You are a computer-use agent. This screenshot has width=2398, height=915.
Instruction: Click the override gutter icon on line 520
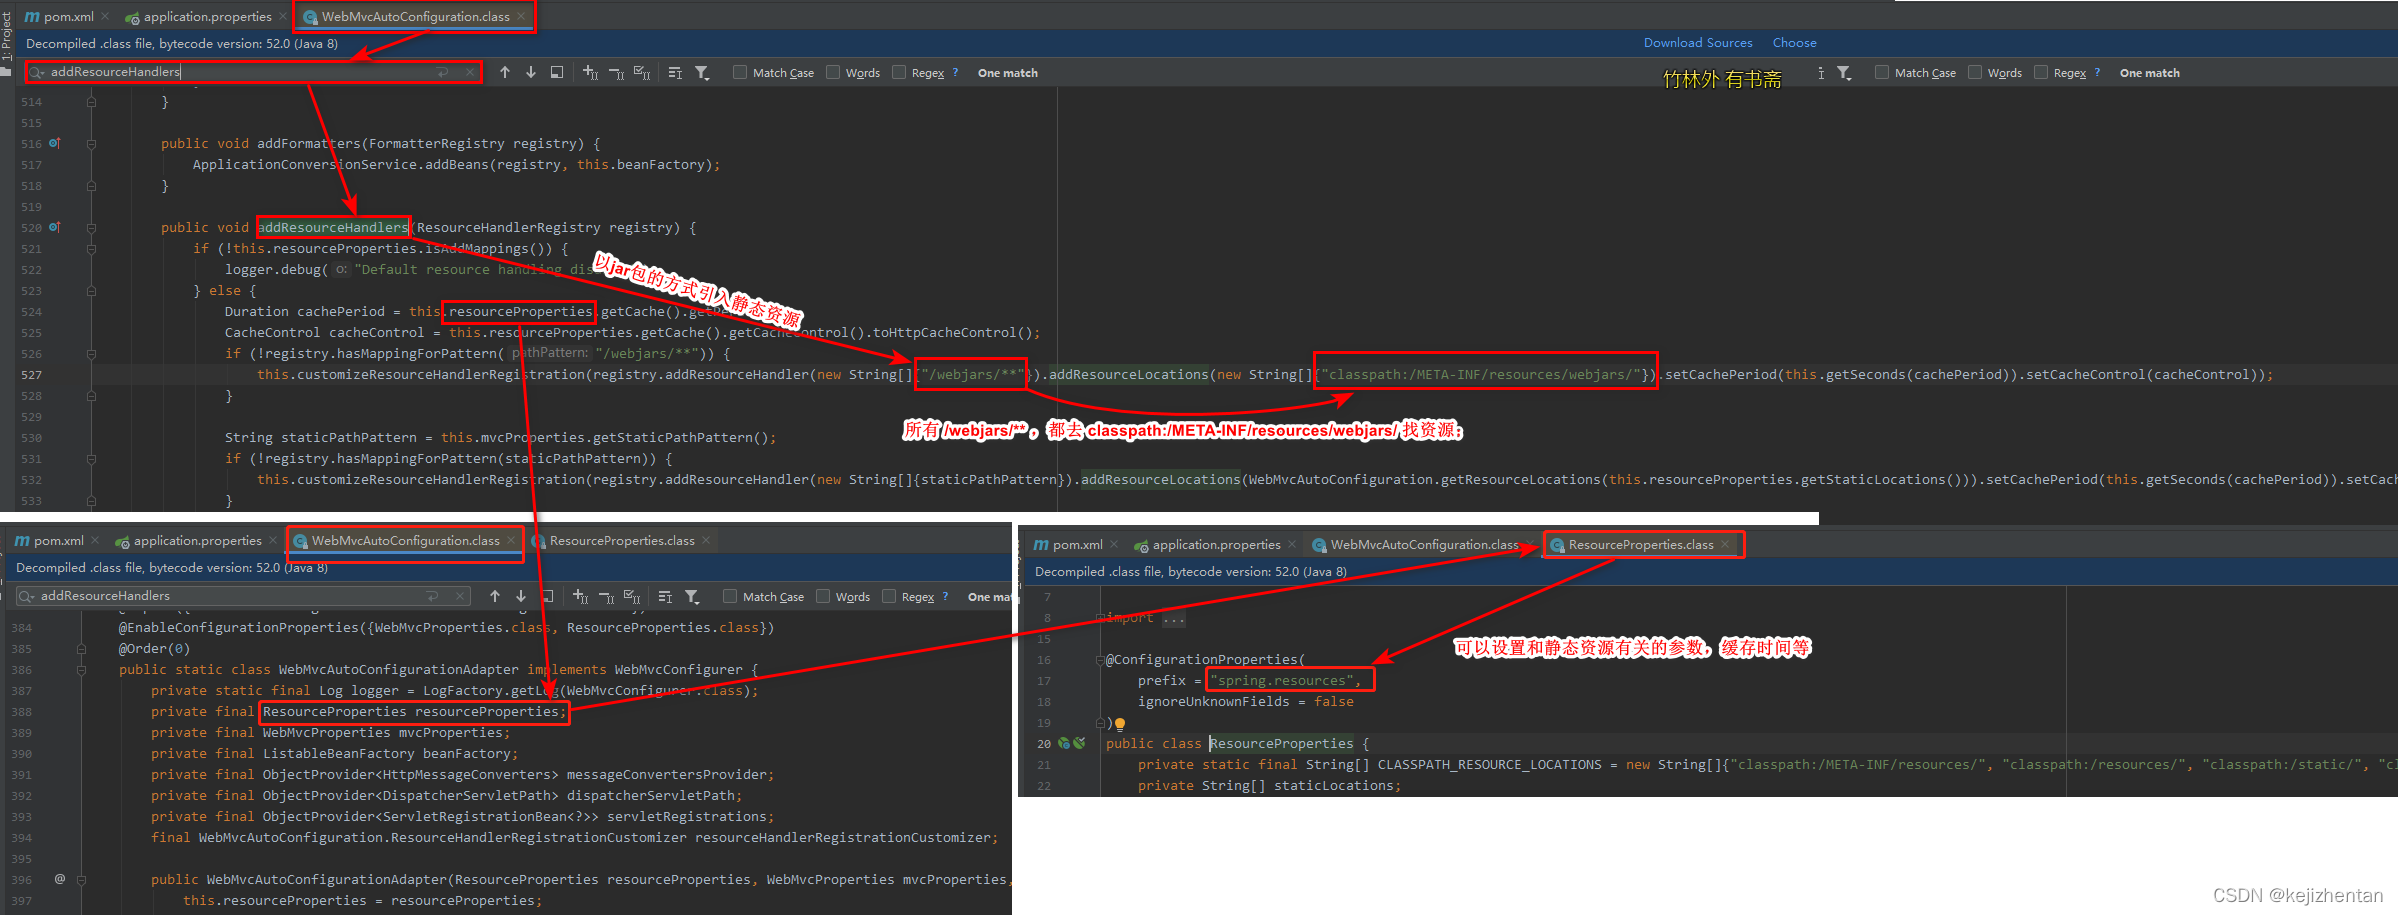pyautogui.click(x=55, y=227)
